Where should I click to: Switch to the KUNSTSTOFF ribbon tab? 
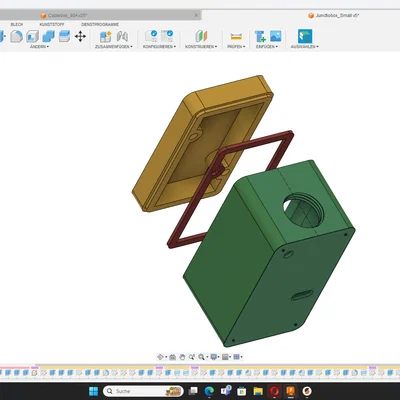point(52,24)
